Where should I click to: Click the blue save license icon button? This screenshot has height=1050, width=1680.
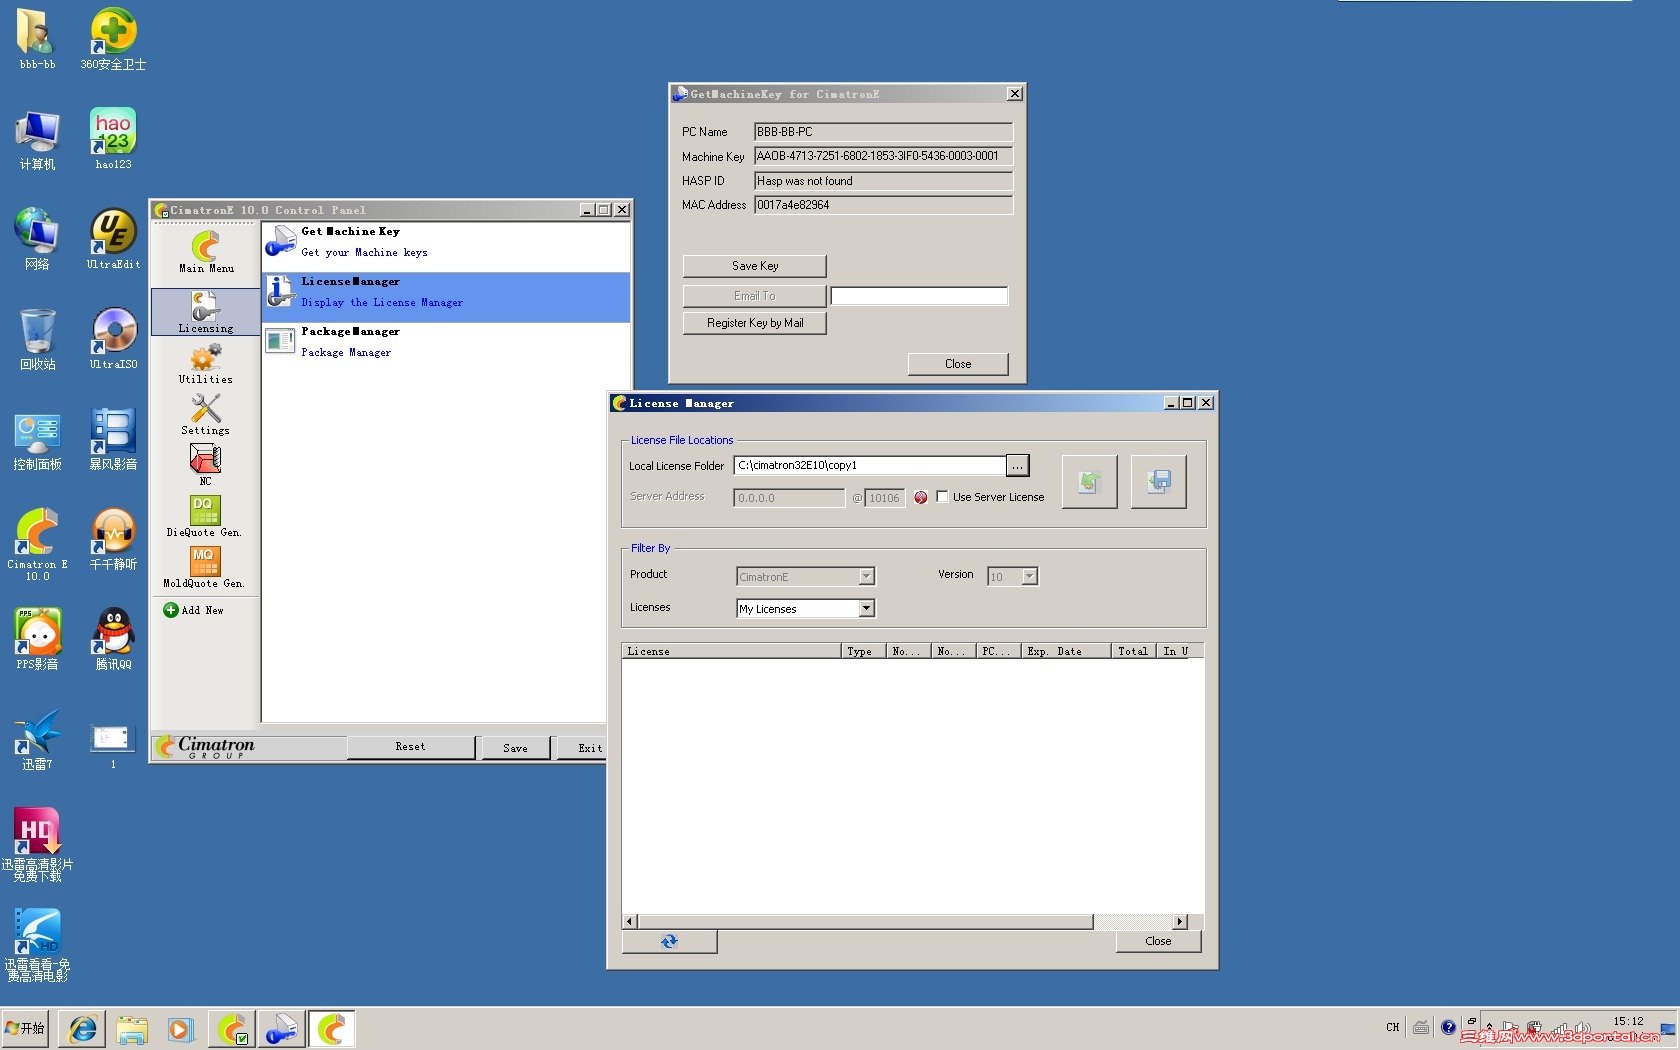[x=1159, y=482]
